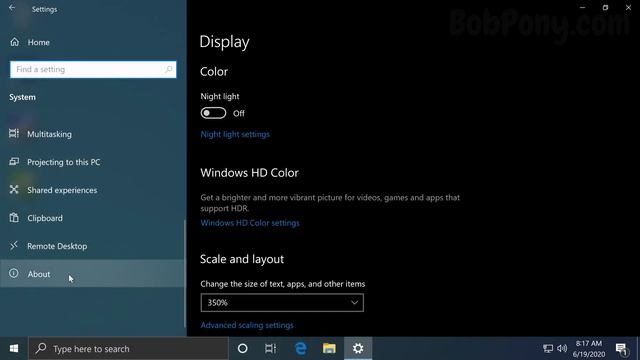Viewport: 640px width, 360px height.
Task: Open the Multitasking settings page
Action: 92,134
